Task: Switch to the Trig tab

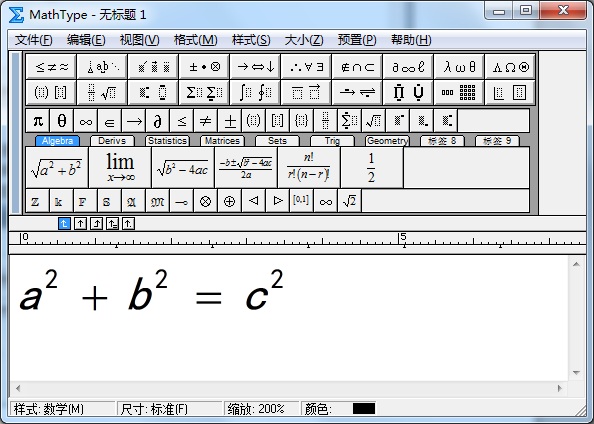Action: click(332, 141)
